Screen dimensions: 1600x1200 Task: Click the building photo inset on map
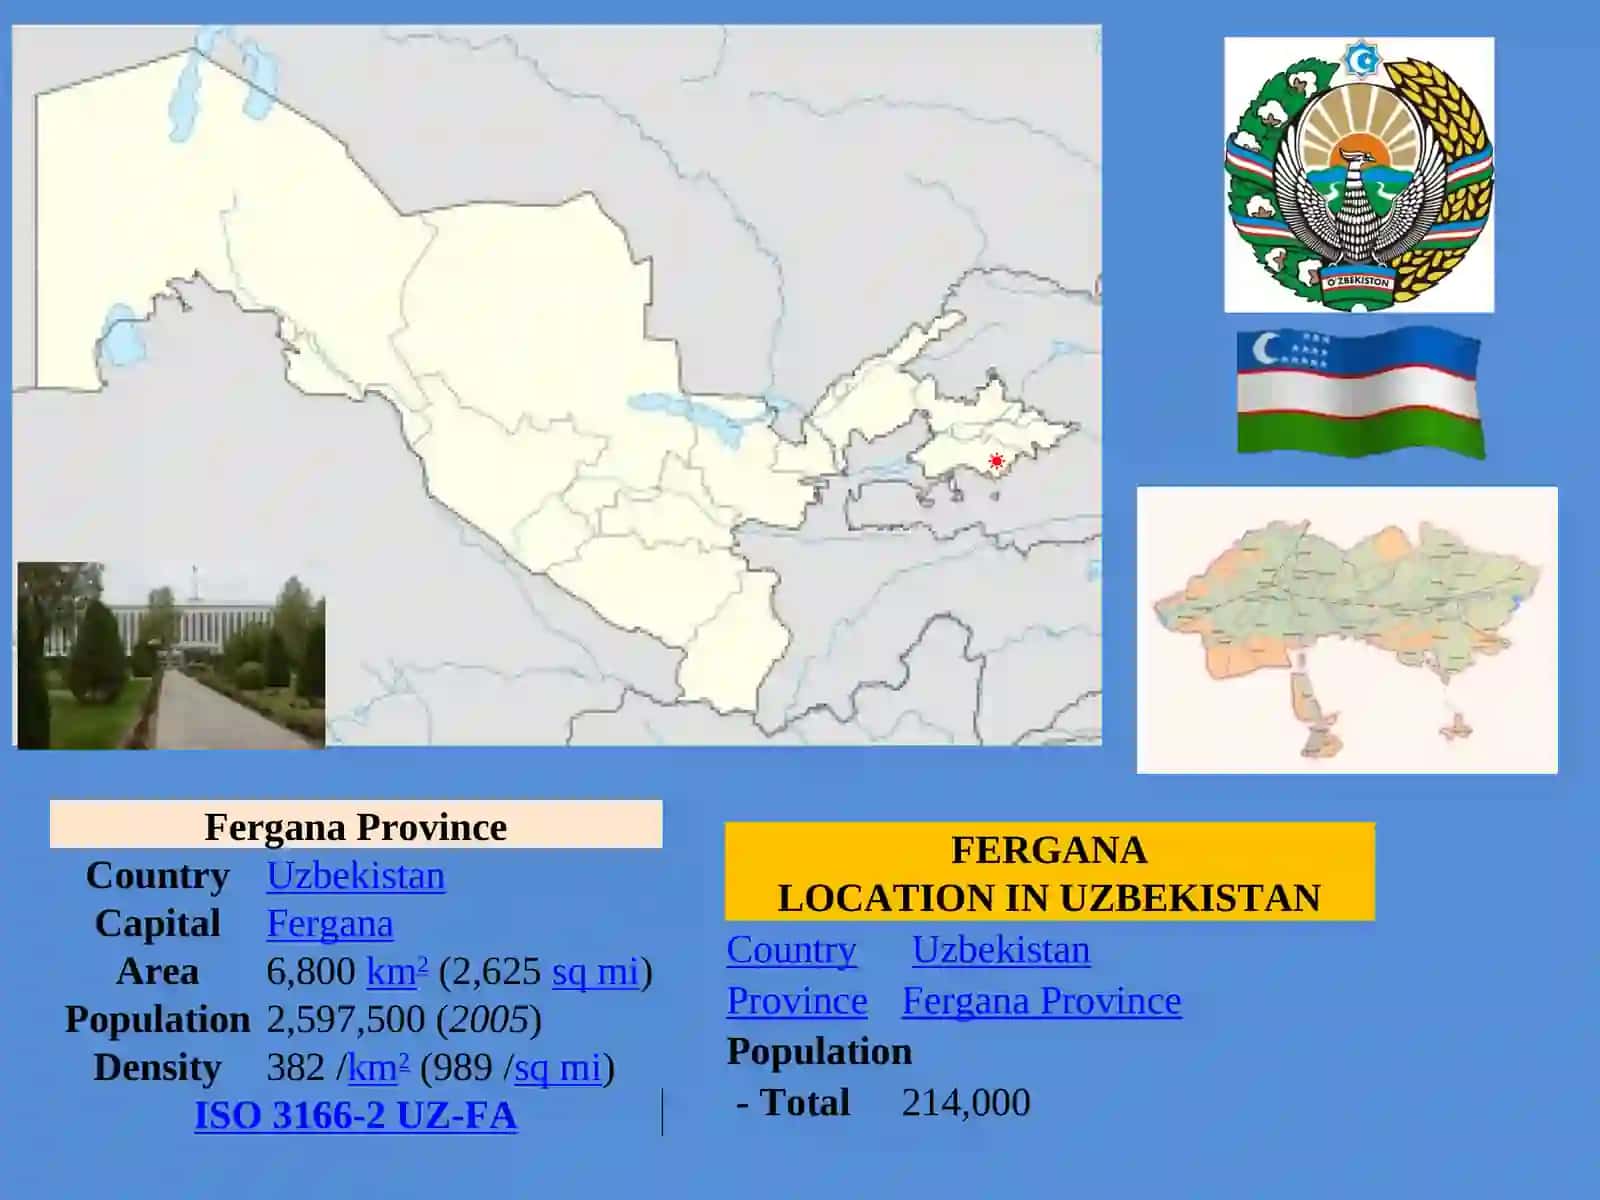(171, 655)
